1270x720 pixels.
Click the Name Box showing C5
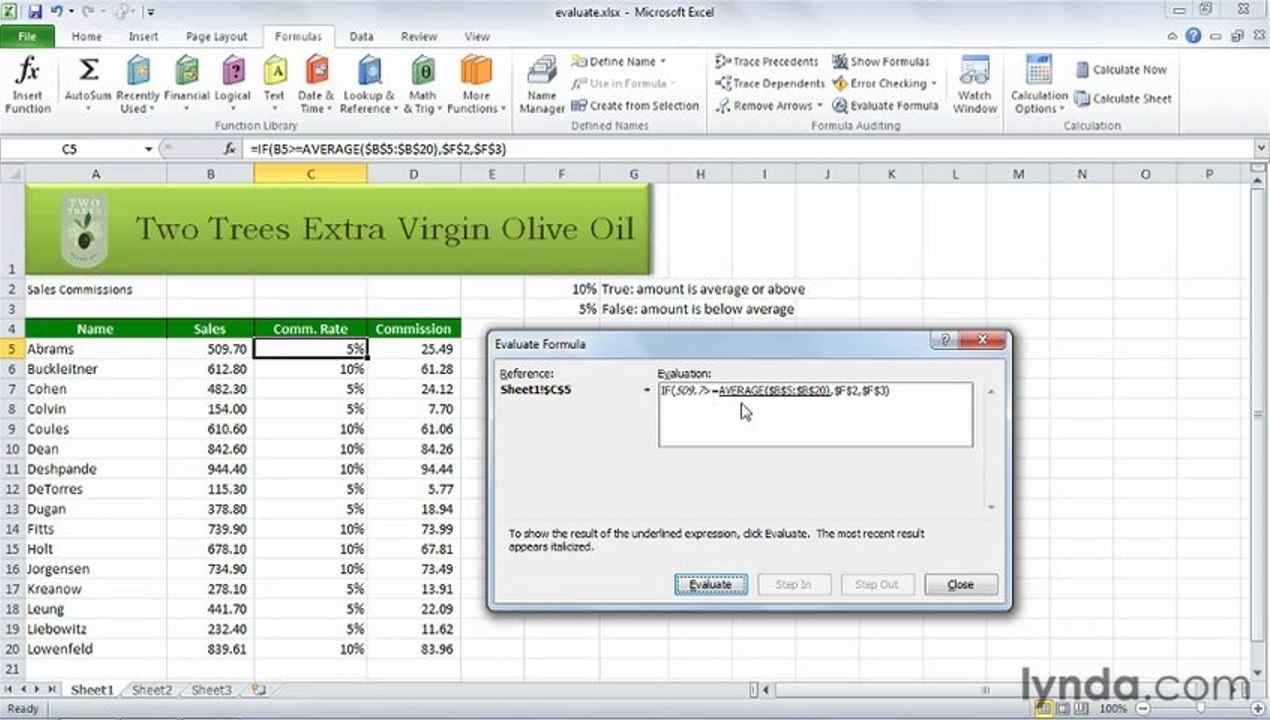(70, 149)
